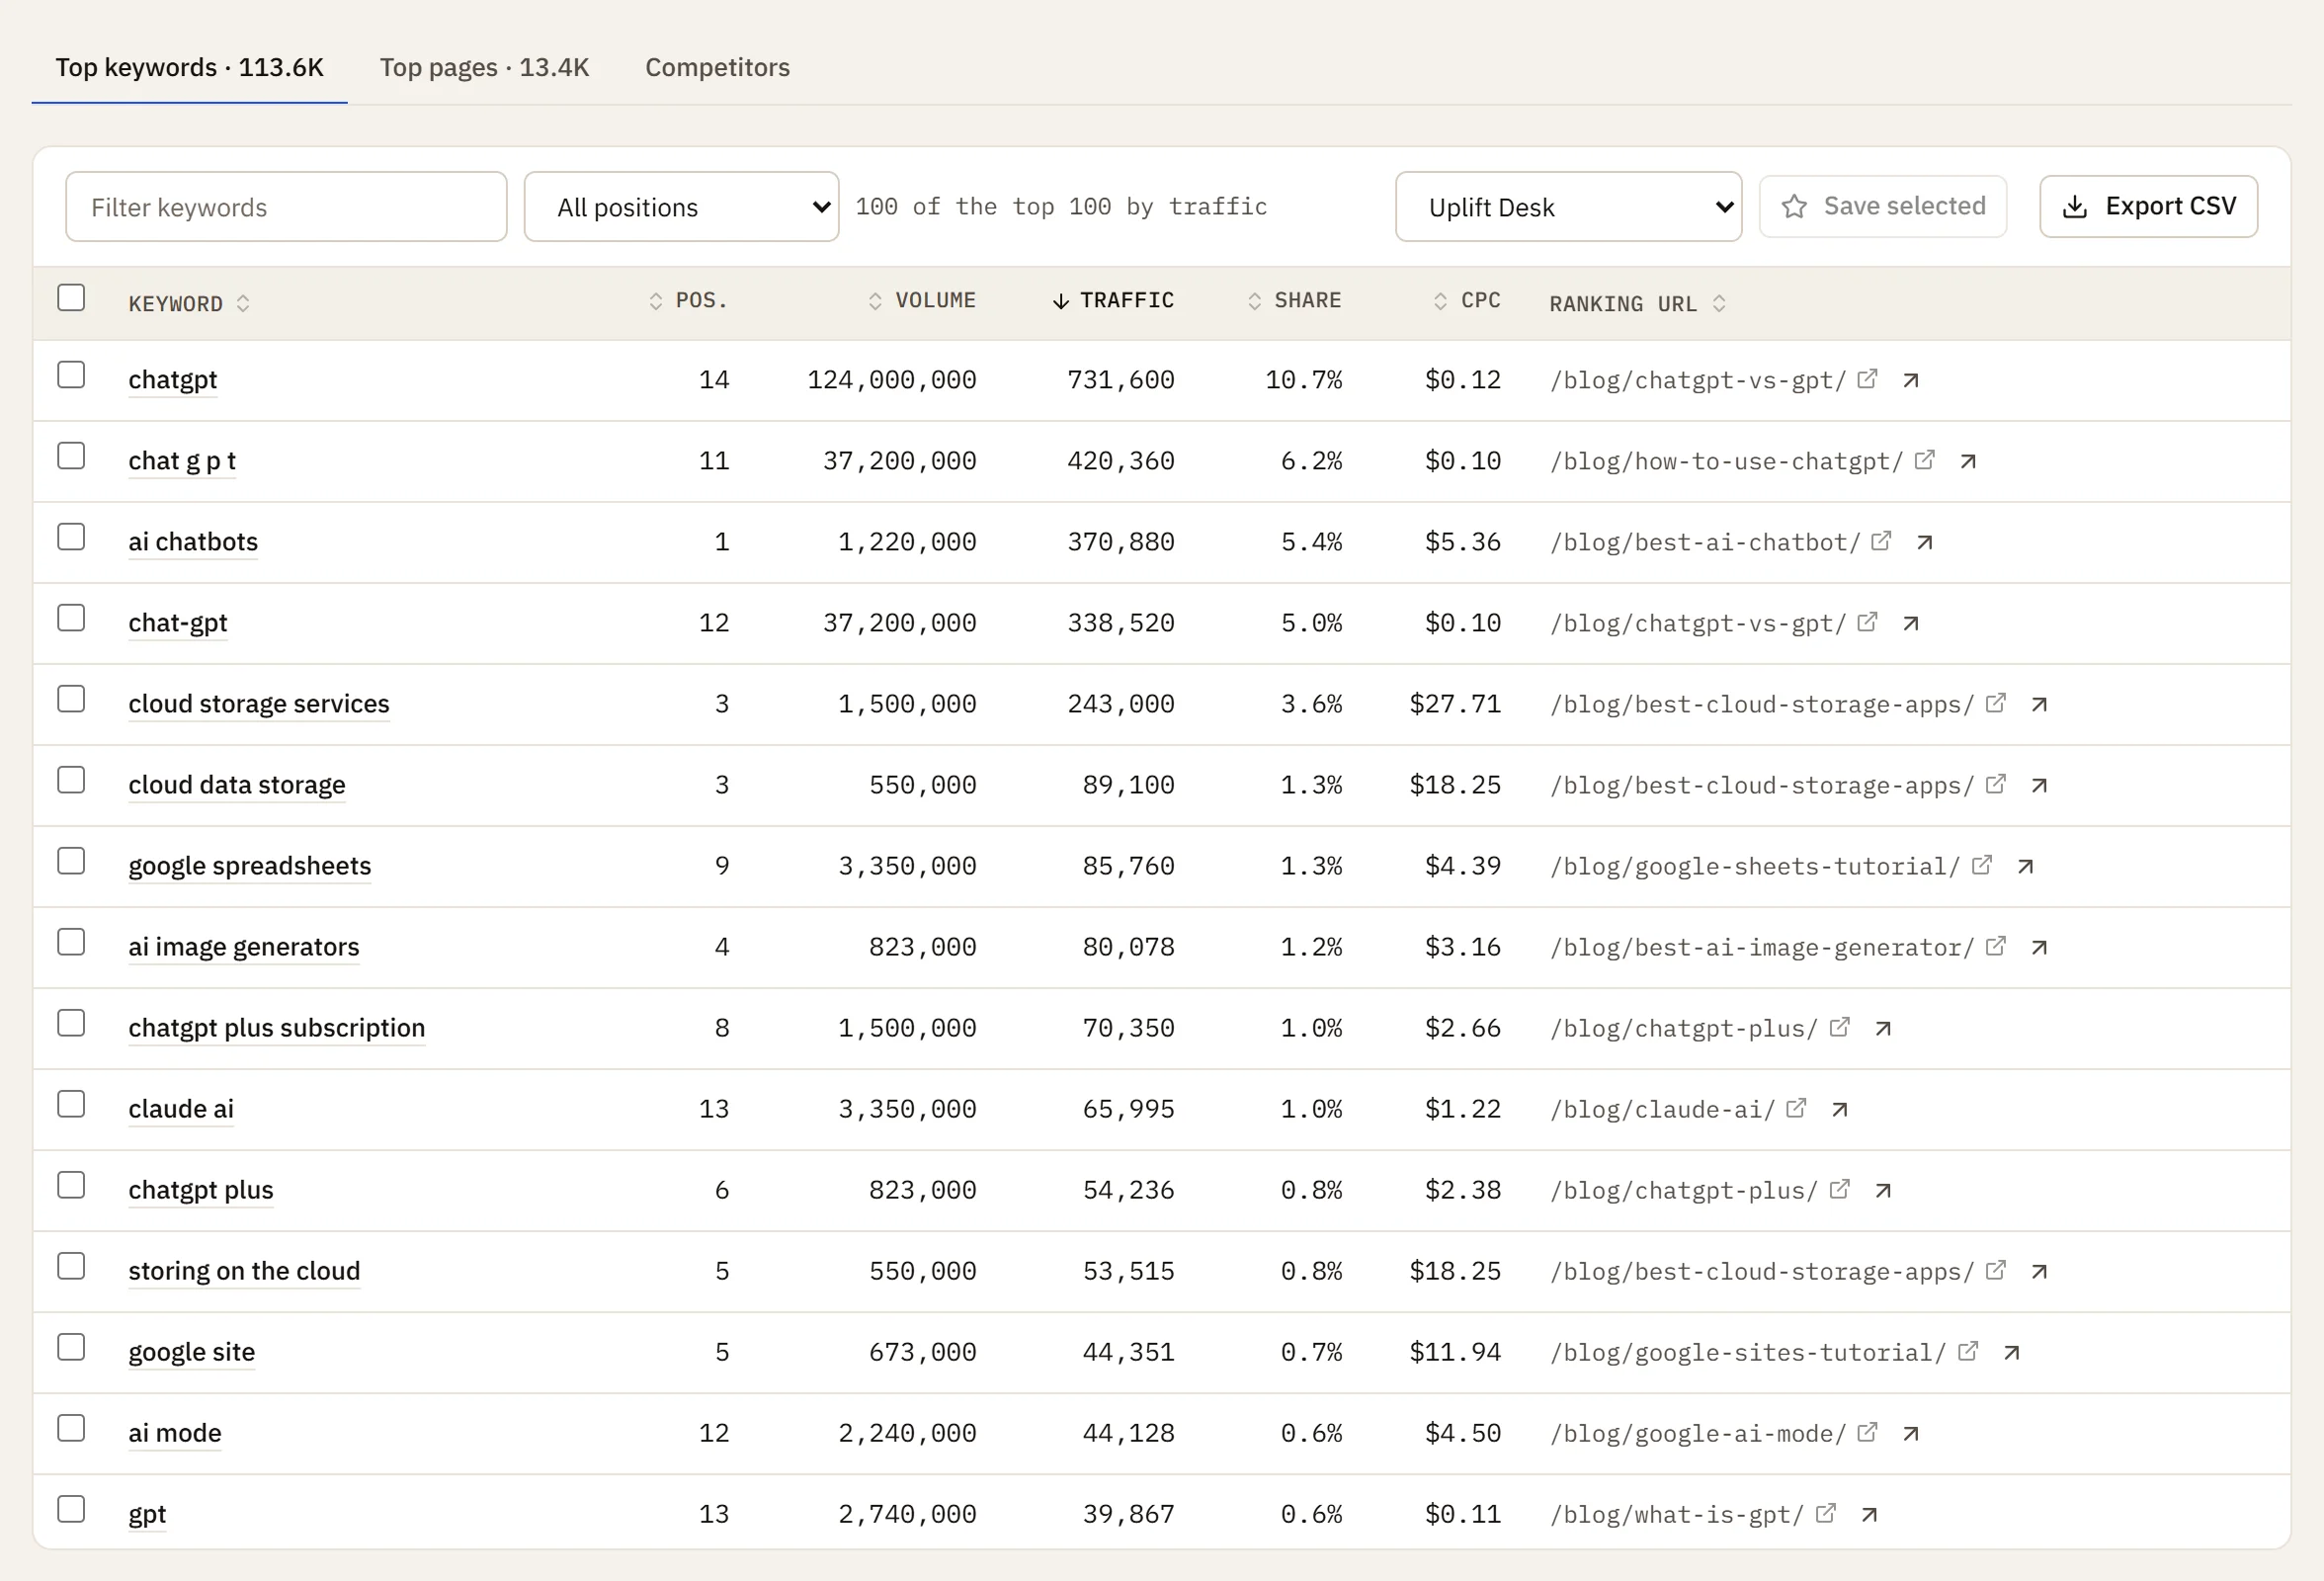This screenshot has width=2324, height=1581.
Task: Open the google site keyword link
Action: pos(192,1352)
